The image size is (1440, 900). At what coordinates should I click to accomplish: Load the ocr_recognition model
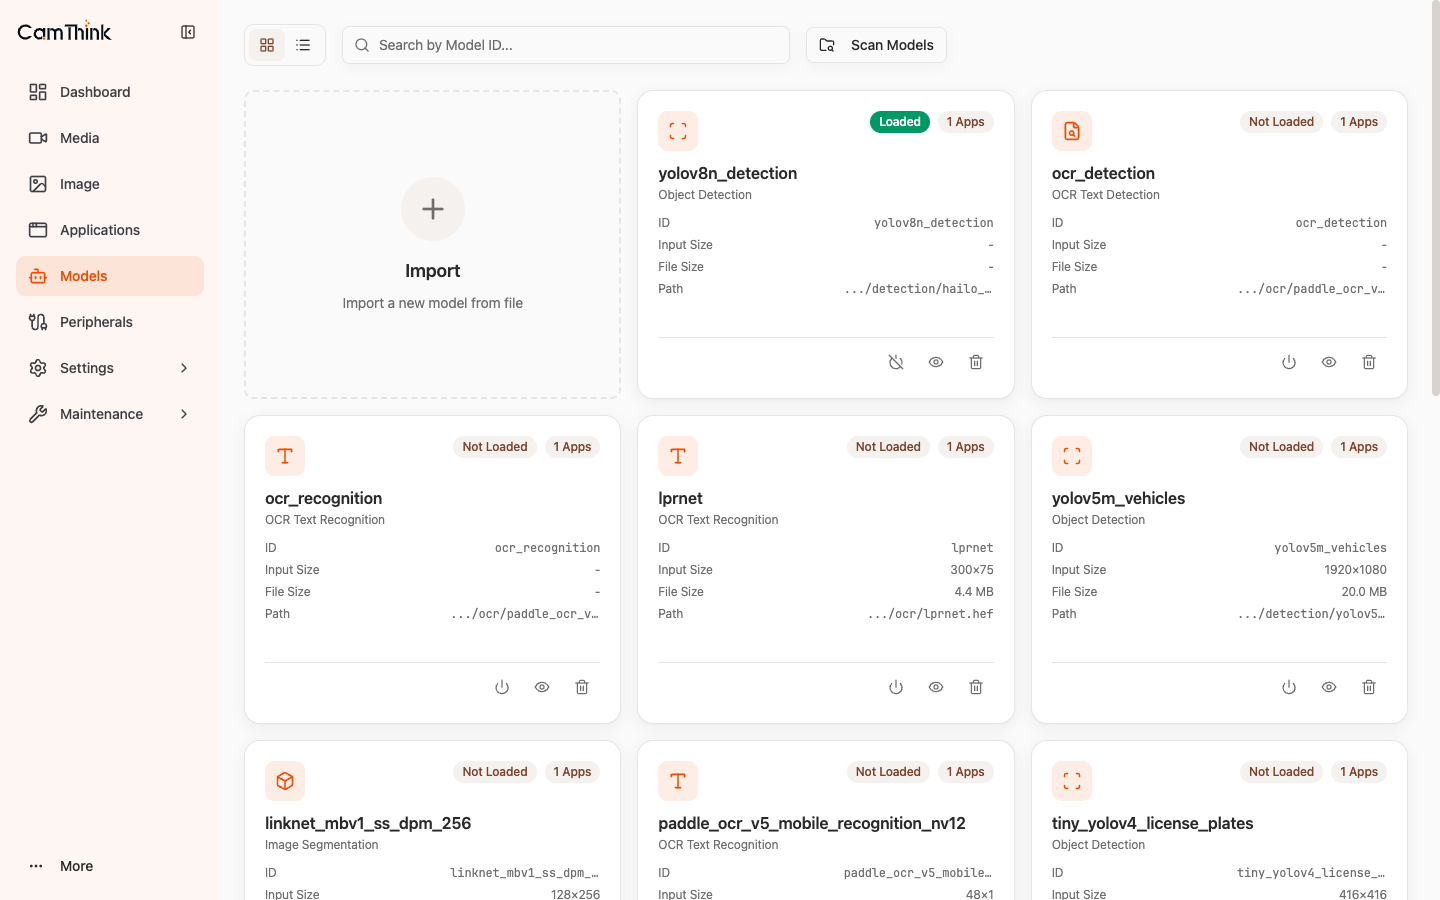502,687
